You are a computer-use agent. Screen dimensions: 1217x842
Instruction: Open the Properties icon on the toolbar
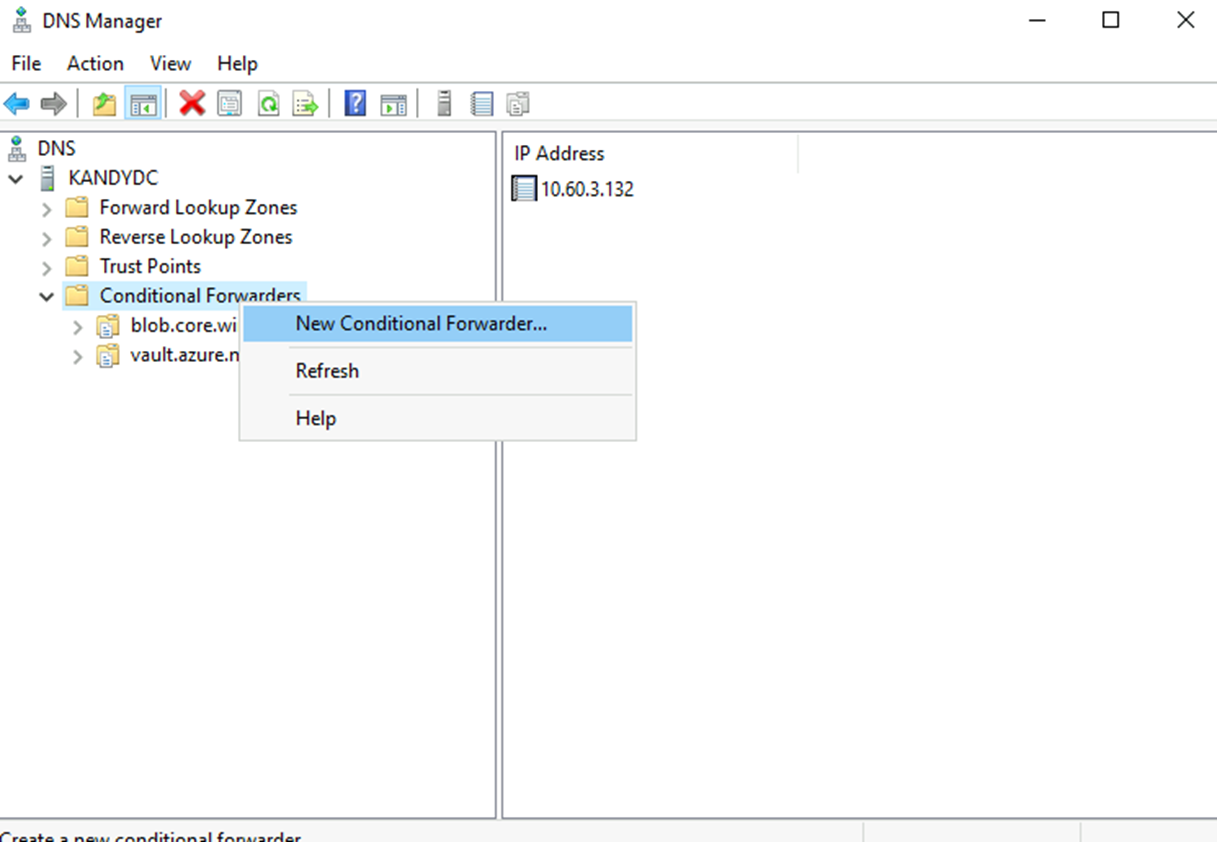click(230, 102)
